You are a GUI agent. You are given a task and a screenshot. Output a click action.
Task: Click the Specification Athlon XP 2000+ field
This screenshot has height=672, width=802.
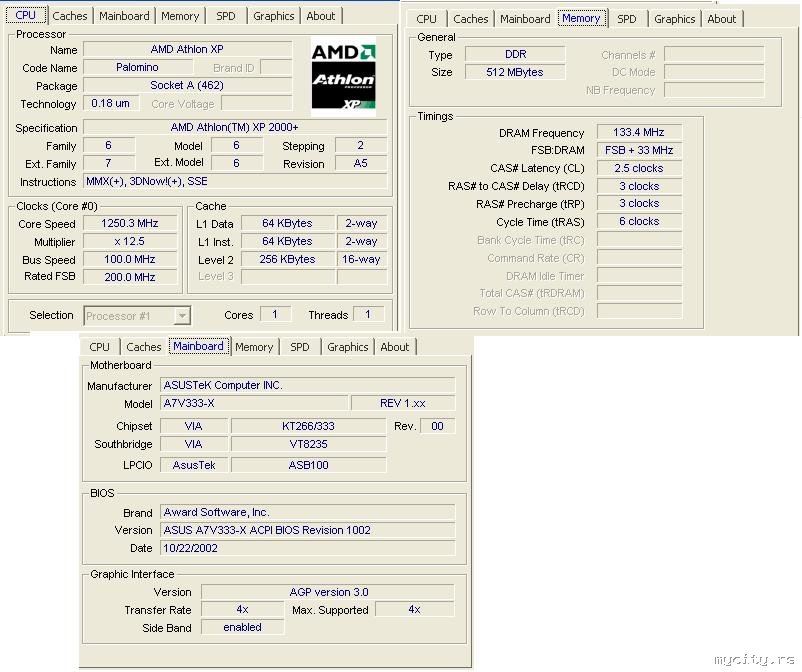pos(235,127)
